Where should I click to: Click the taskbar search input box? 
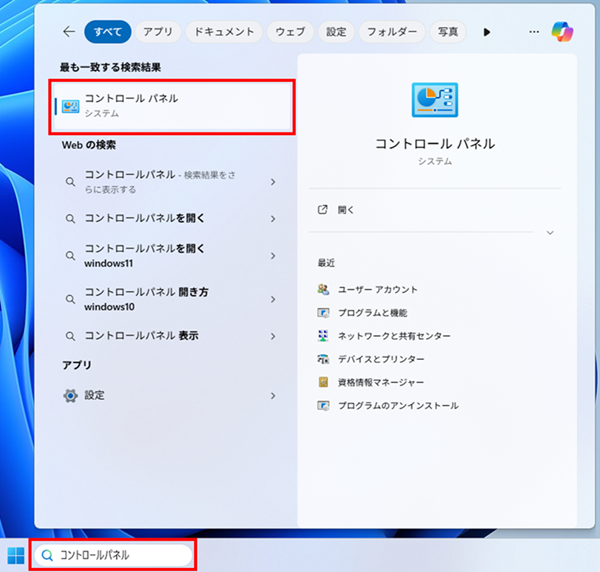tap(112, 554)
